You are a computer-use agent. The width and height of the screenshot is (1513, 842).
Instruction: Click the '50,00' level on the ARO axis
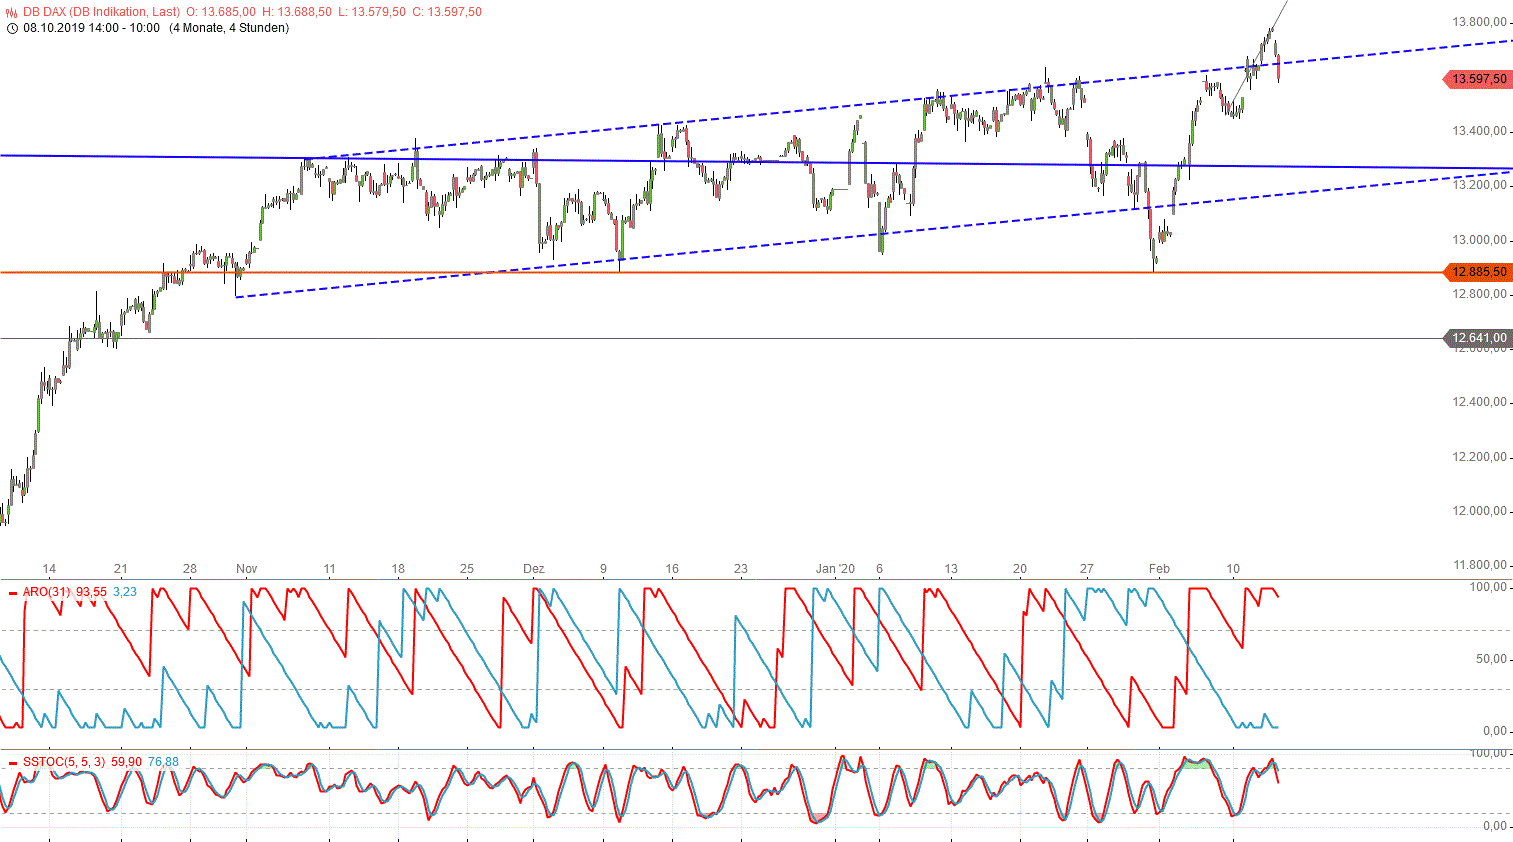coord(1491,659)
